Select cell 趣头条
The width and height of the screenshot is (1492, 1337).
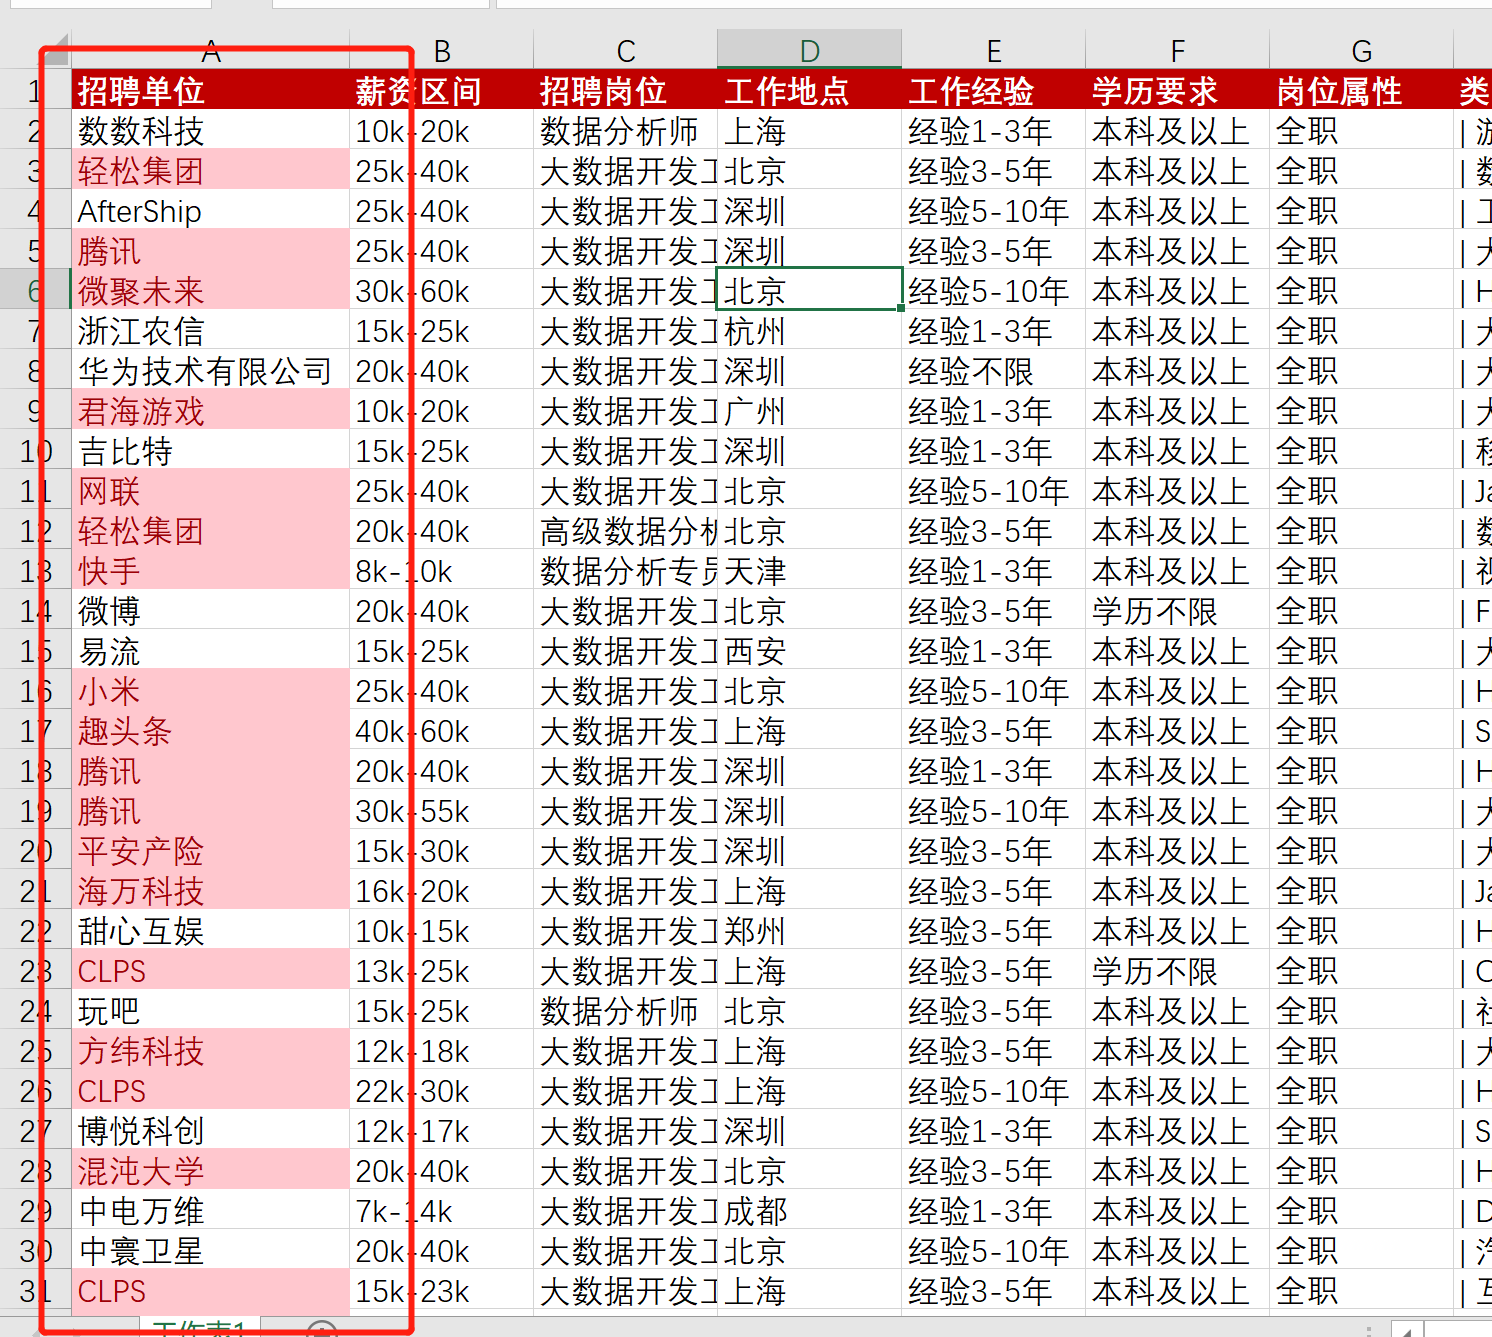[210, 731]
